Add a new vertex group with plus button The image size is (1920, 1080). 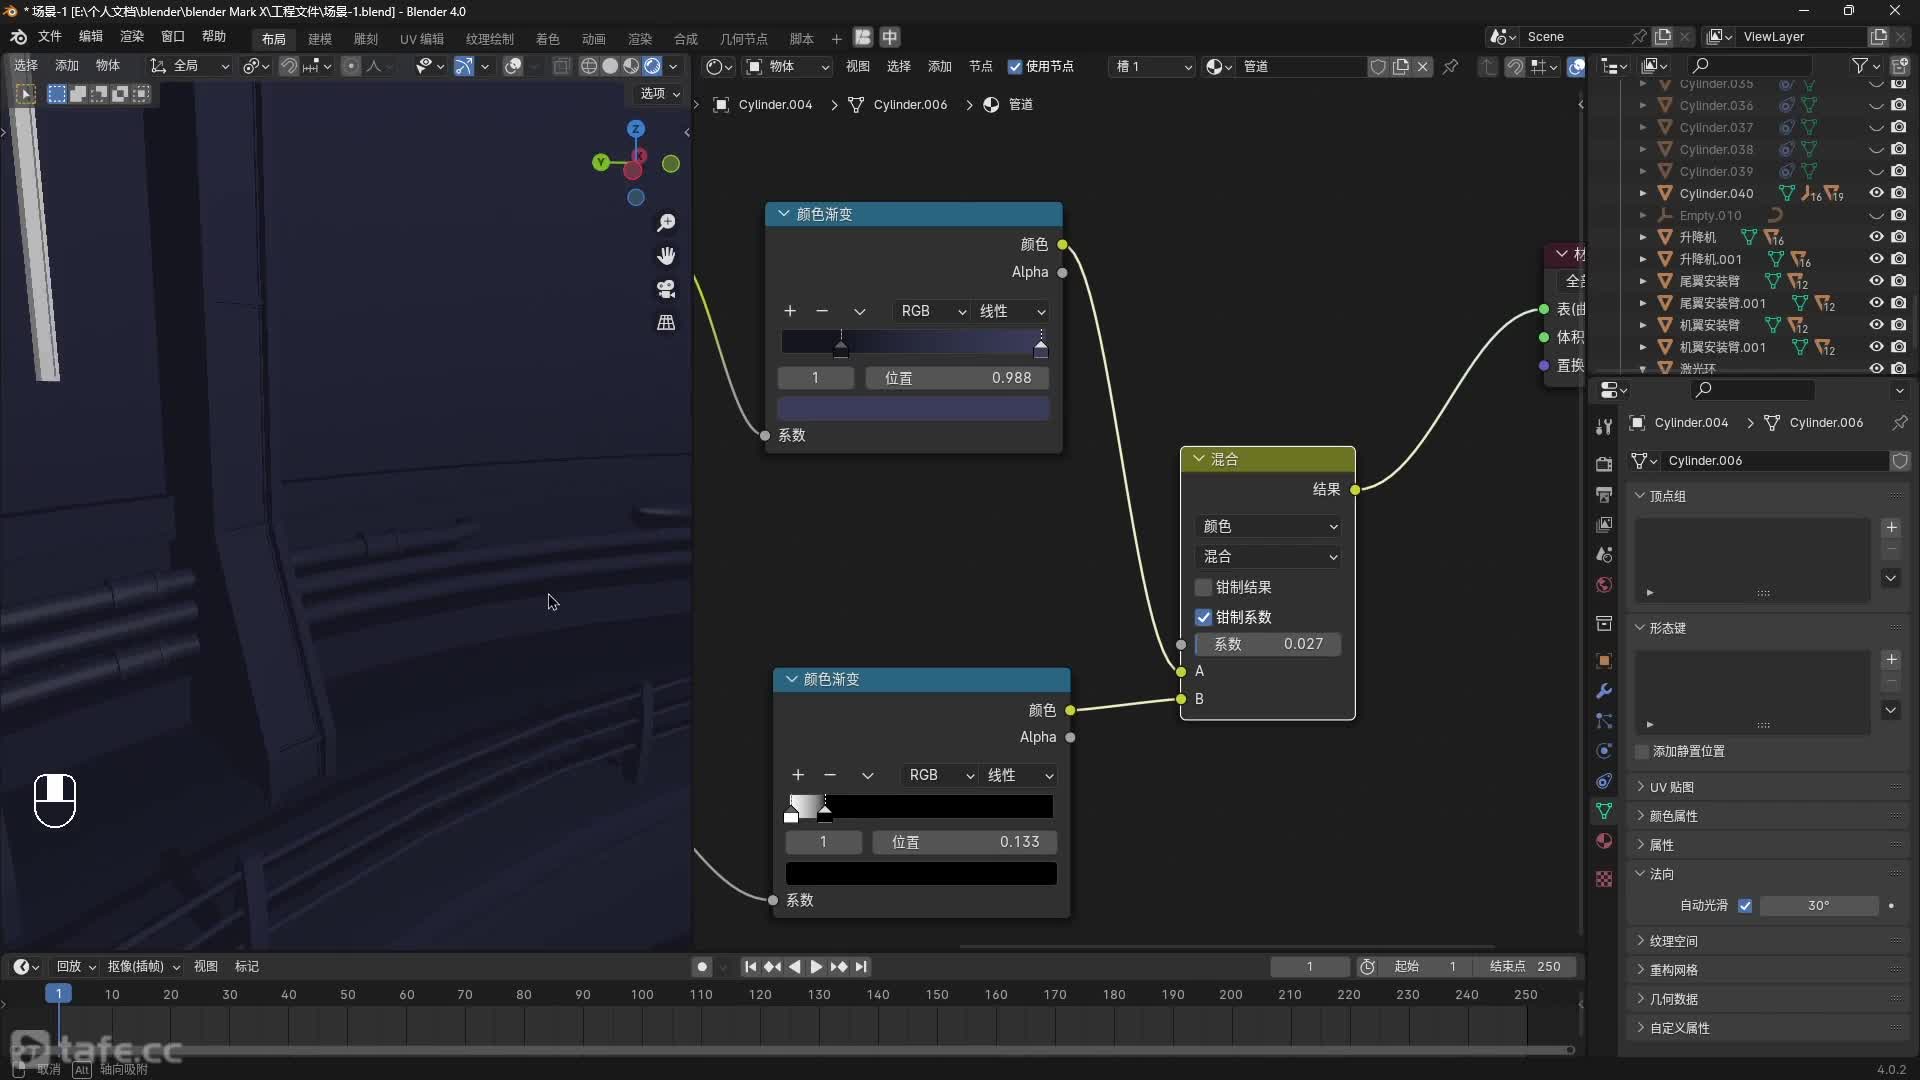click(1891, 527)
